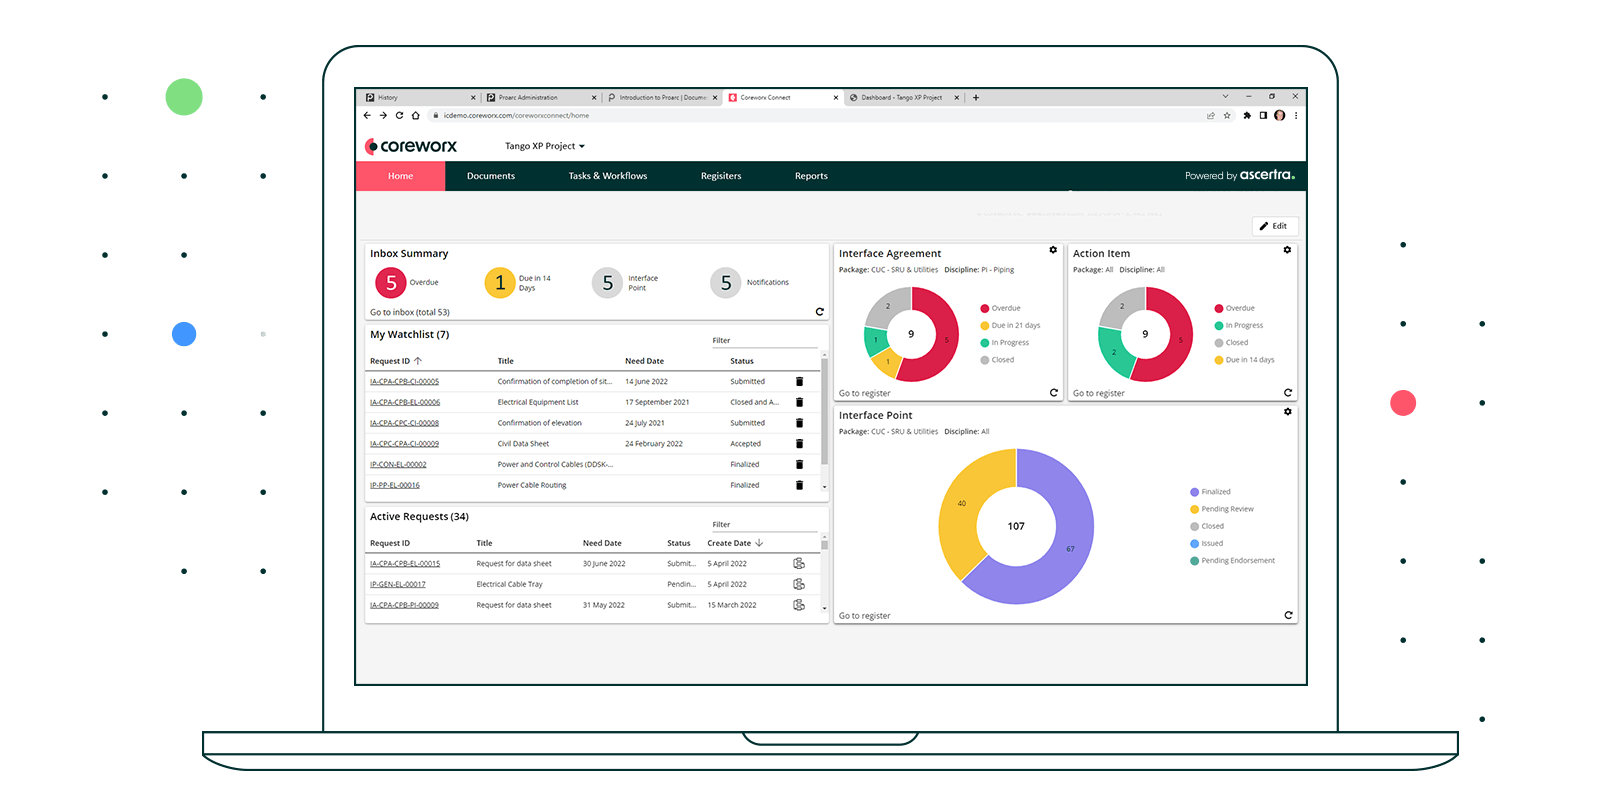Refresh the Interface Agreement chart
Image resolution: width=1600 pixels, height=808 pixels.
point(1054,393)
